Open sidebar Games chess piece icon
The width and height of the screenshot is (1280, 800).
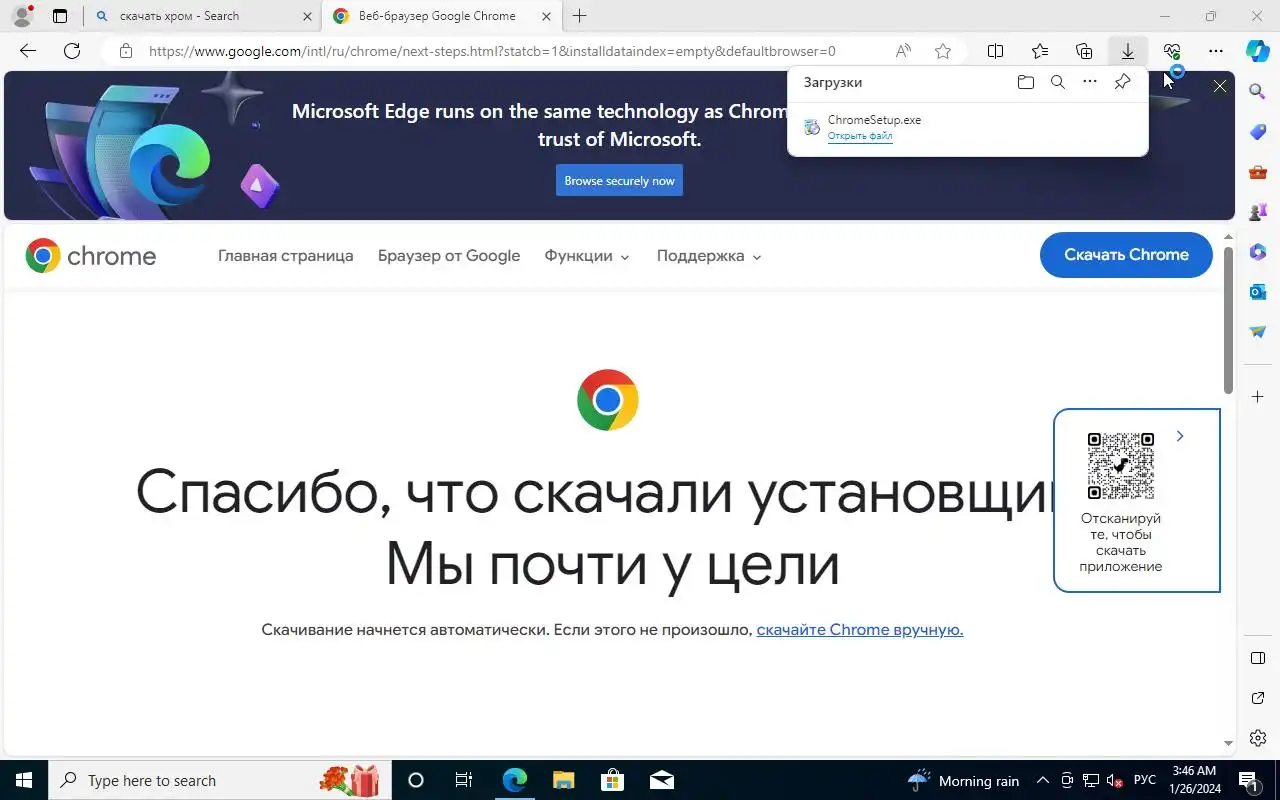pyautogui.click(x=1258, y=212)
